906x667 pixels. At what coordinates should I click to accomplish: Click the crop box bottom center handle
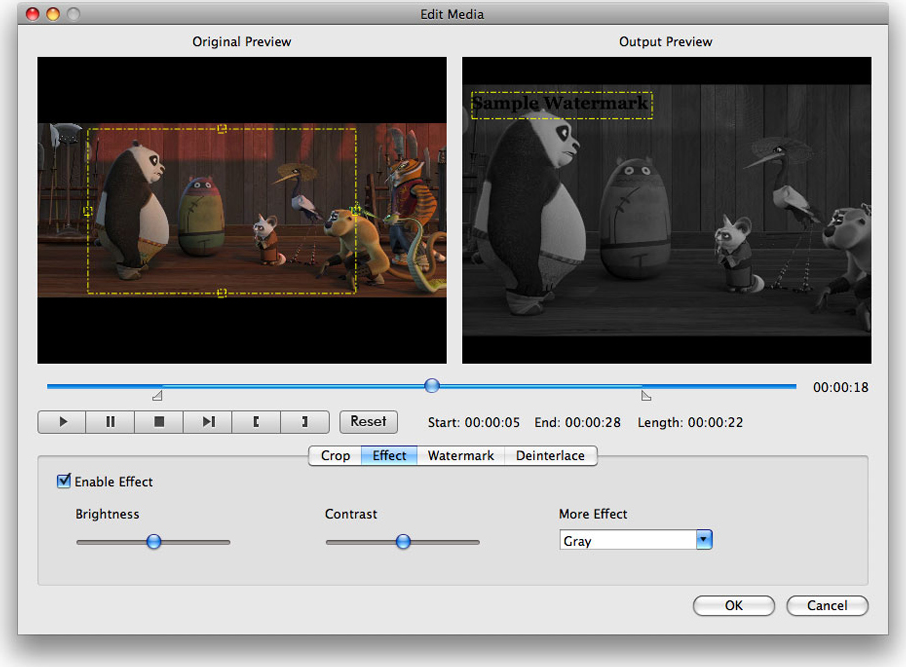[x=222, y=293]
